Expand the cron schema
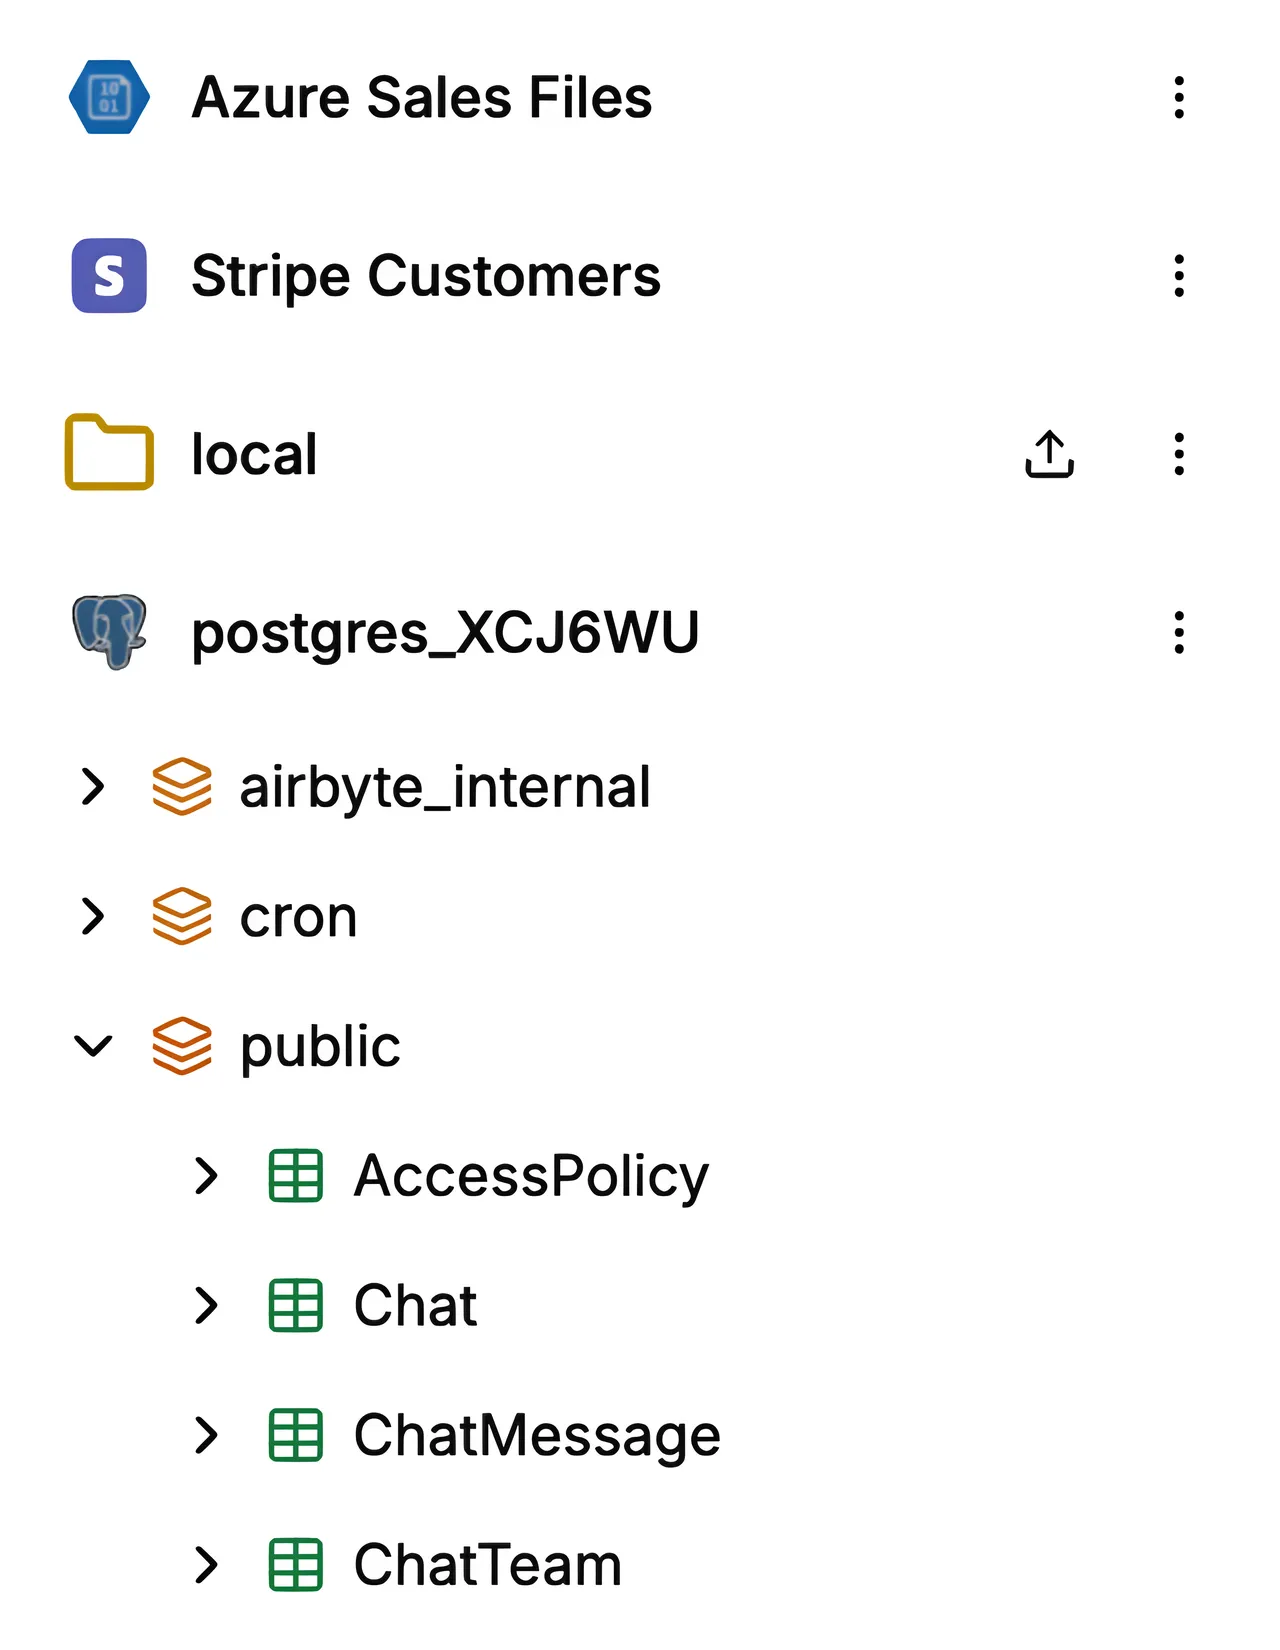This screenshot has width=1280, height=1650. [93, 916]
